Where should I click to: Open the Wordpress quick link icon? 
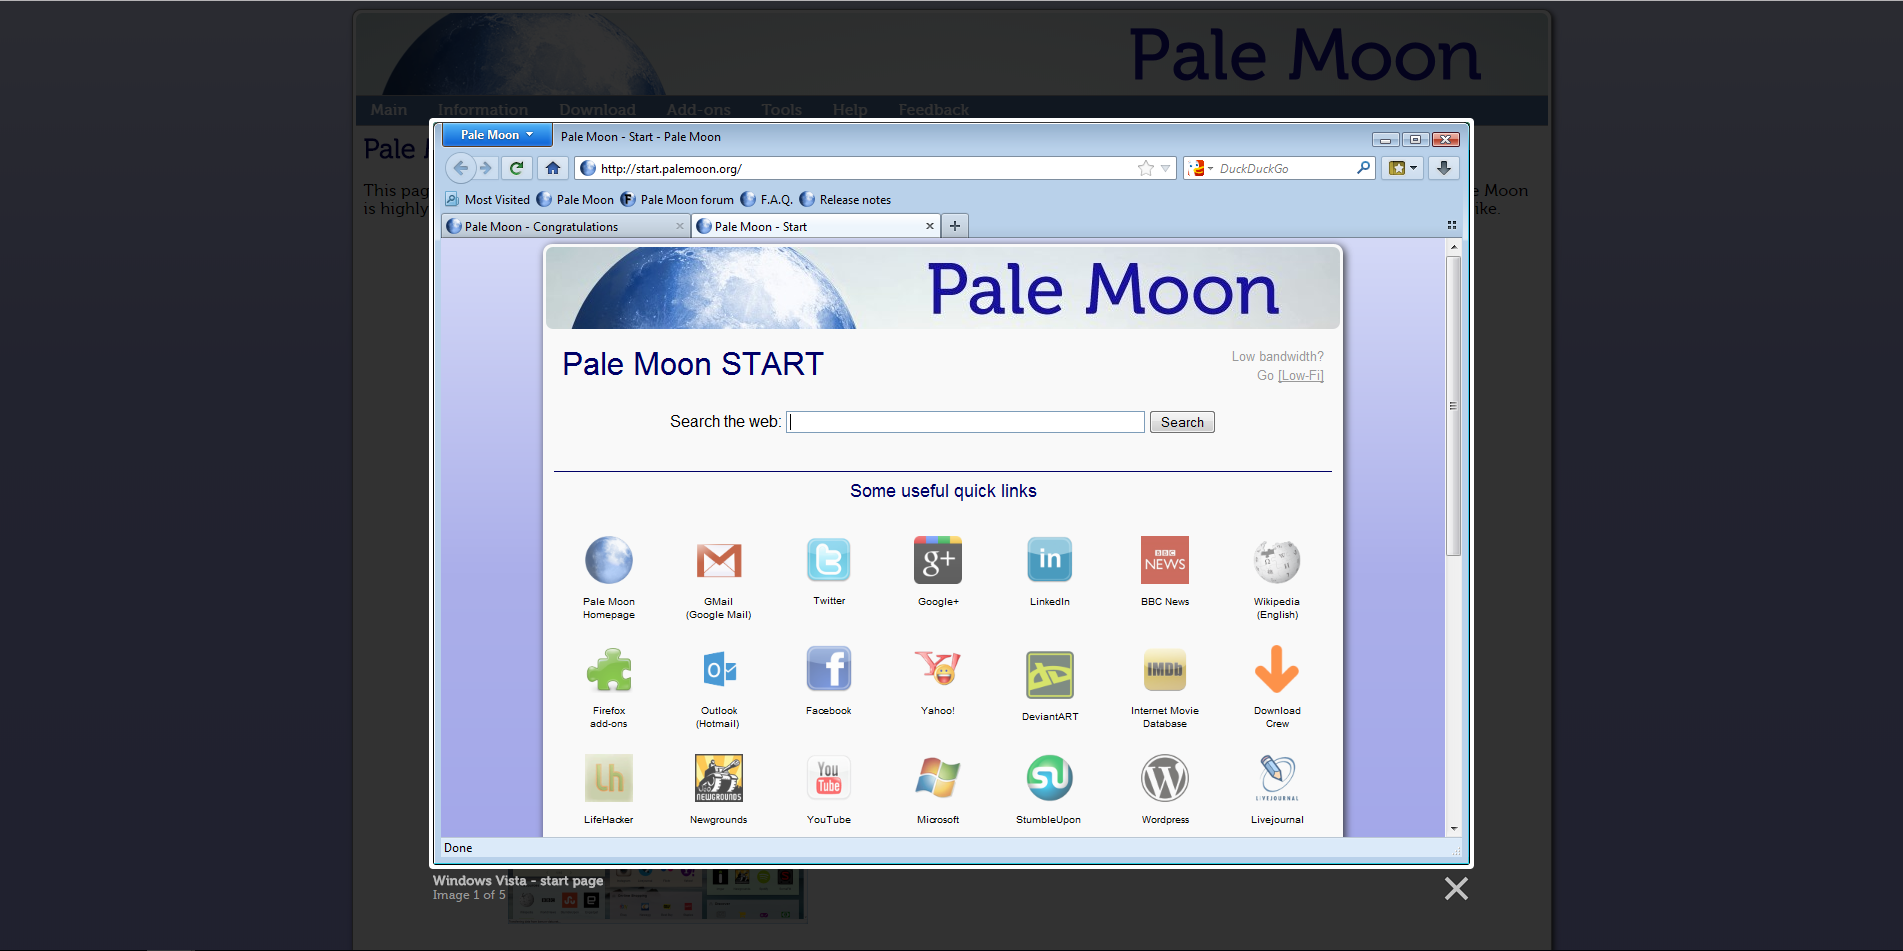pos(1165,778)
